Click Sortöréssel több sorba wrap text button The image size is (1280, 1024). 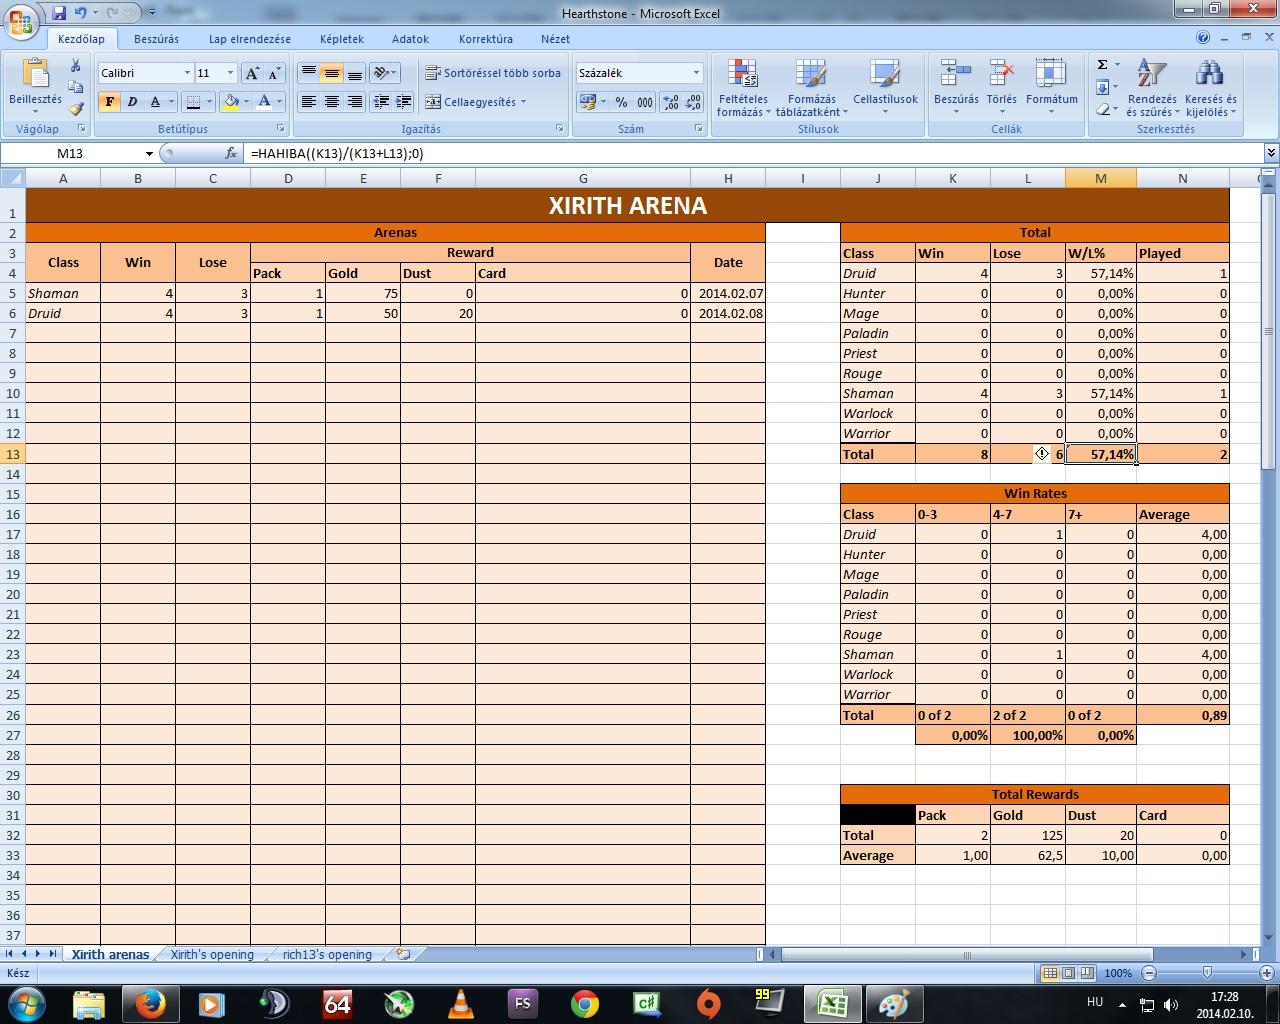(x=492, y=73)
